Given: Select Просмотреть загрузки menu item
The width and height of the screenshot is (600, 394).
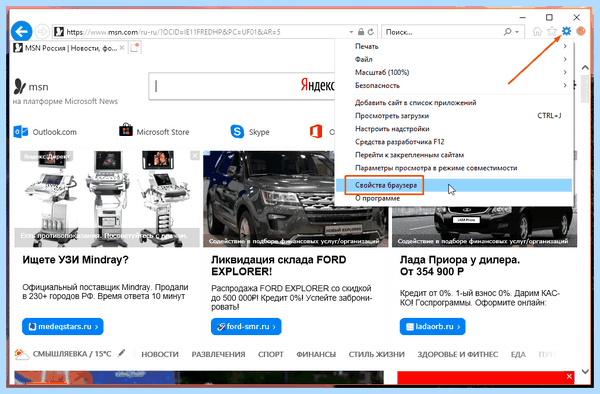Looking at the screenshot, I should click(x=454, y=116).
